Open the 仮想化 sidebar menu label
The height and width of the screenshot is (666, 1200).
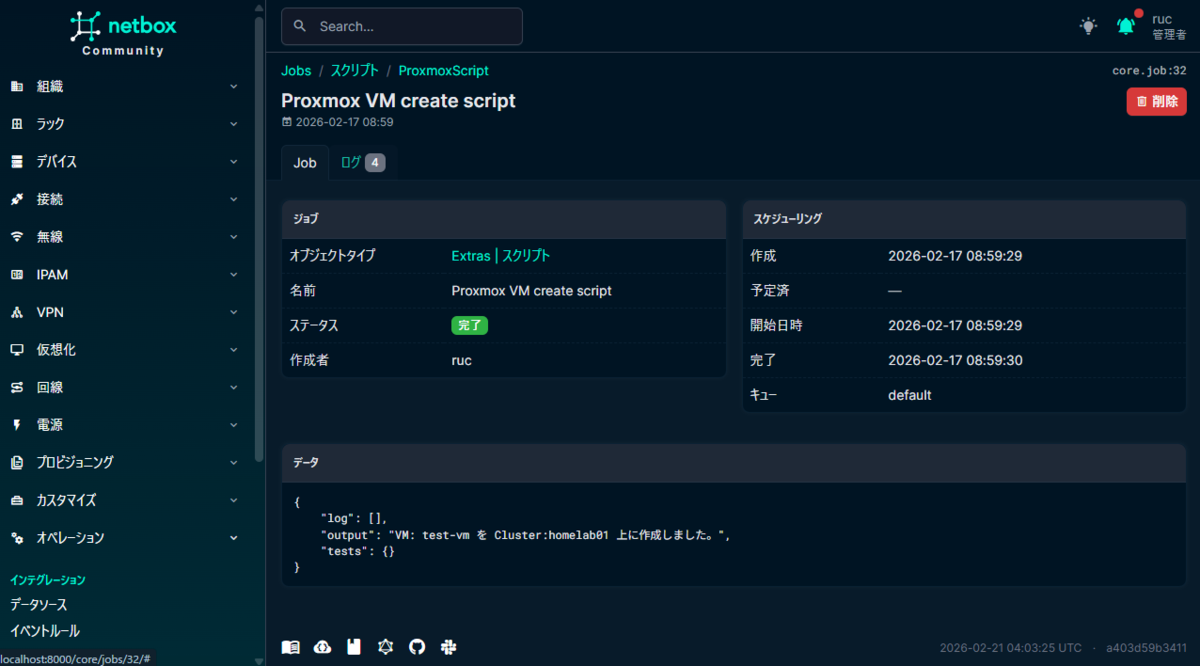56,350
